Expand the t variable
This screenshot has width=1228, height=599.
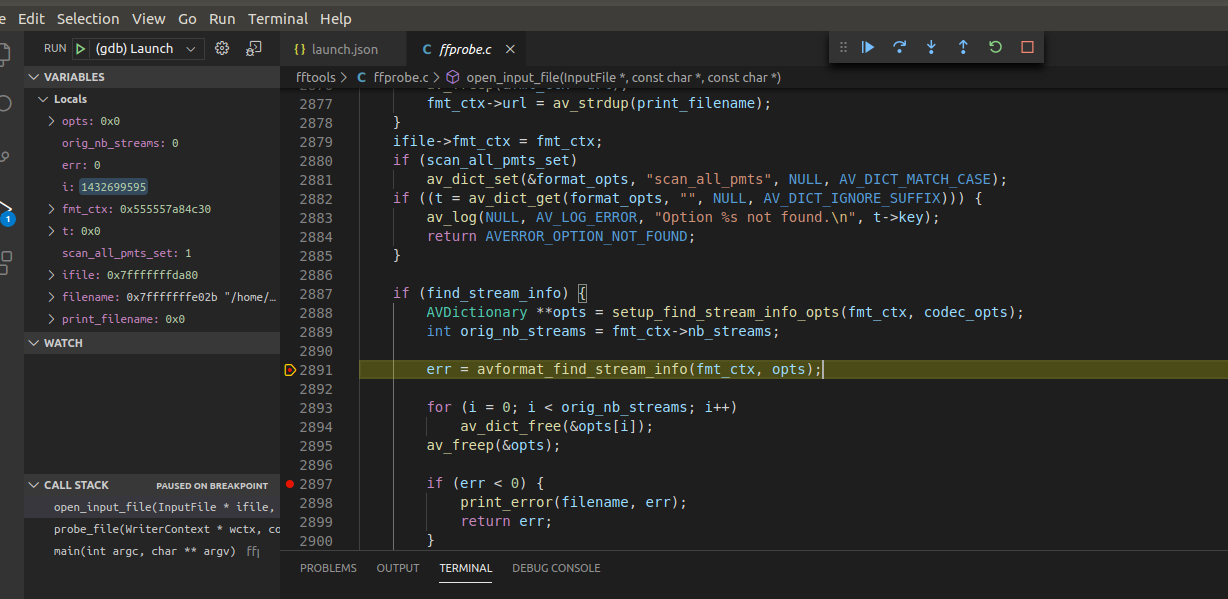(52, 231)
